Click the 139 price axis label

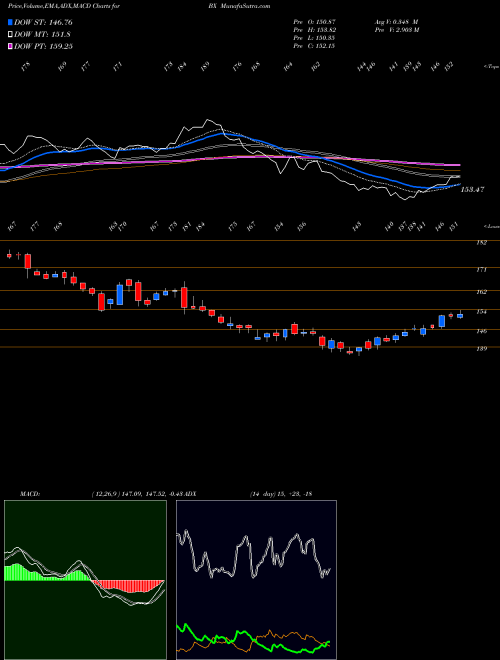click(482, 349)
